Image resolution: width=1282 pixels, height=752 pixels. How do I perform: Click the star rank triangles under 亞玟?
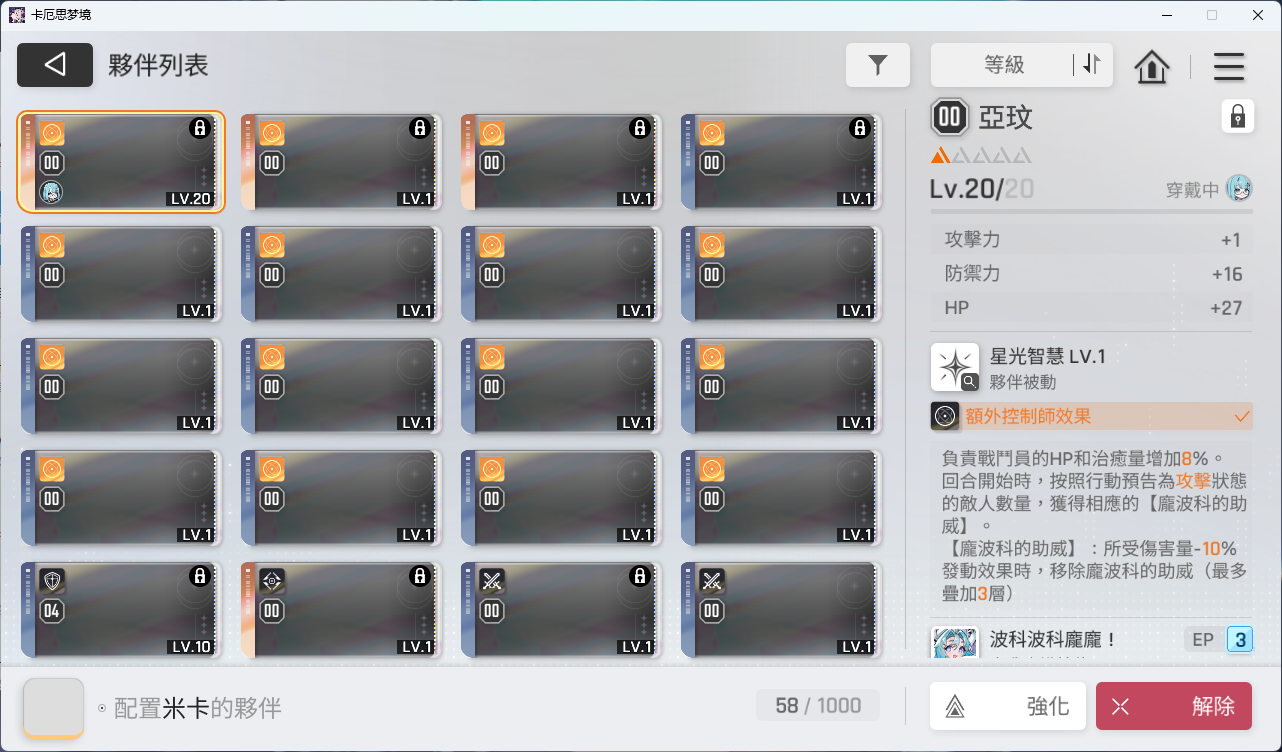[x=981, y=156]
